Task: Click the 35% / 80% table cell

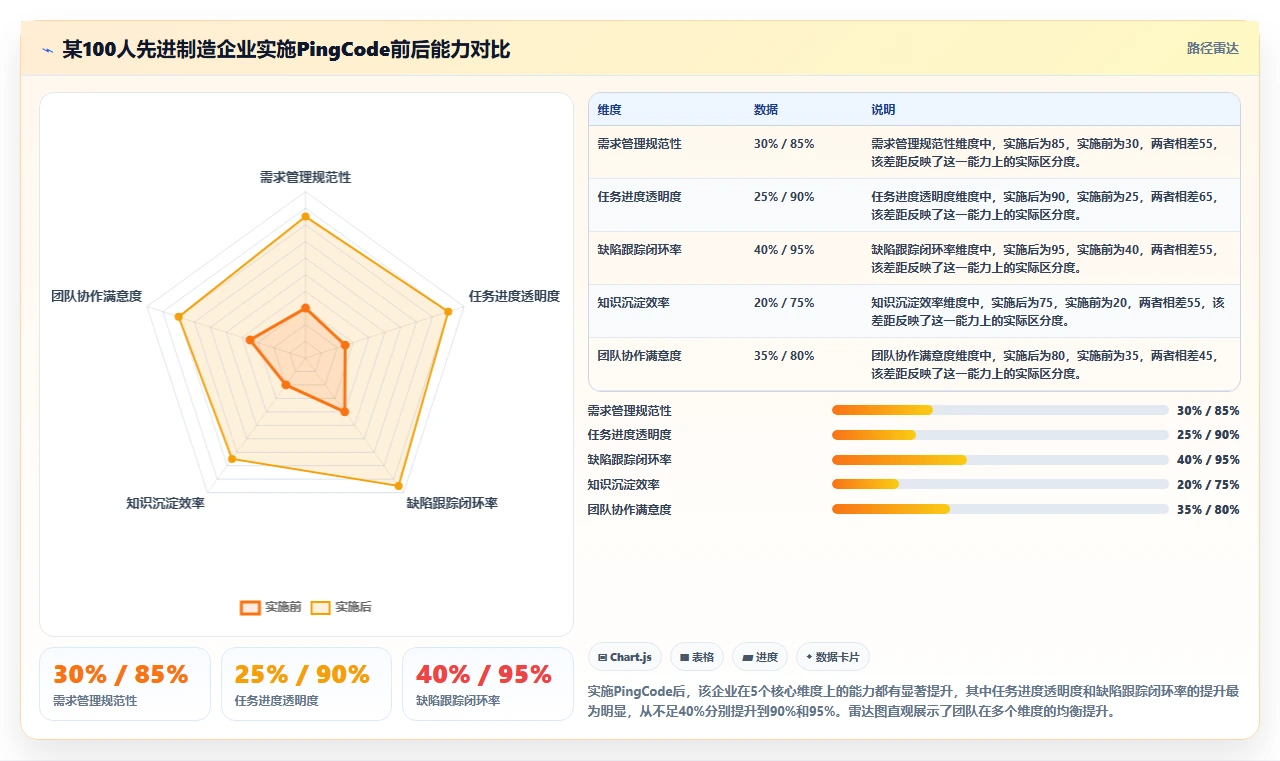Action: [784, 356]
